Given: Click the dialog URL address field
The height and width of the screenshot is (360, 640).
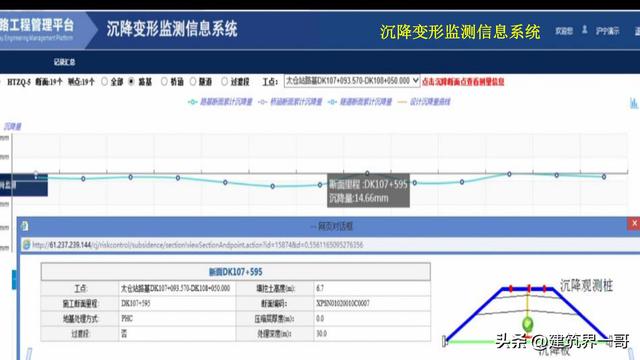Looking at the screenshot, I should click(331, 245).
